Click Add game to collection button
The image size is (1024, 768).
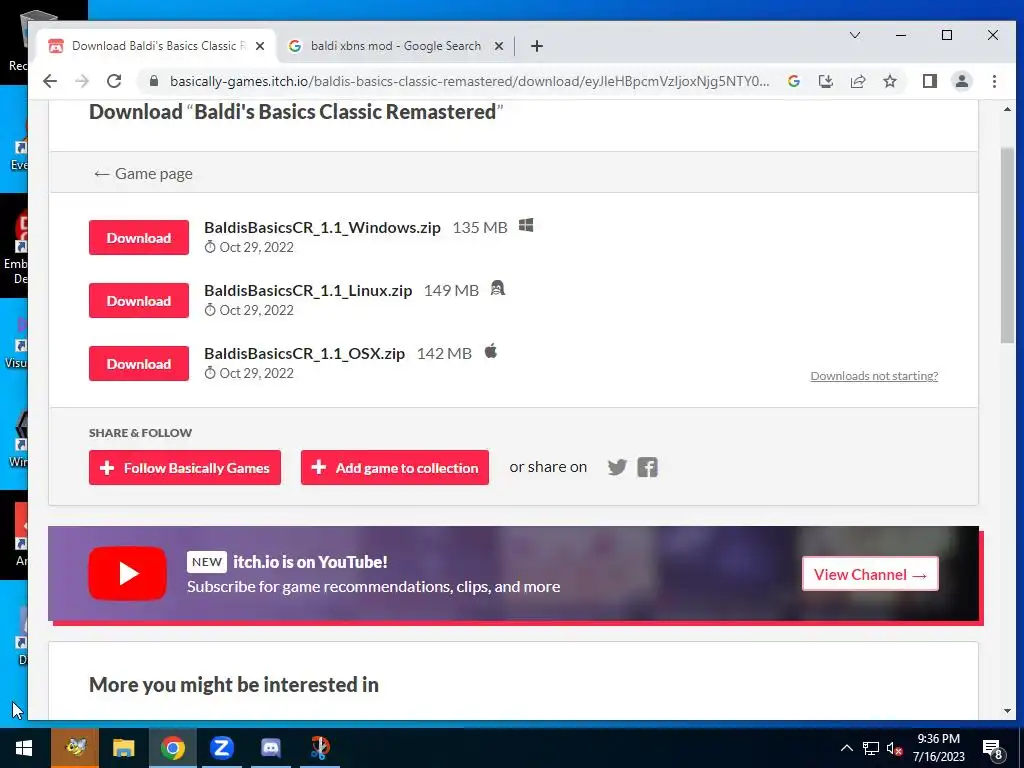point(394,468)
